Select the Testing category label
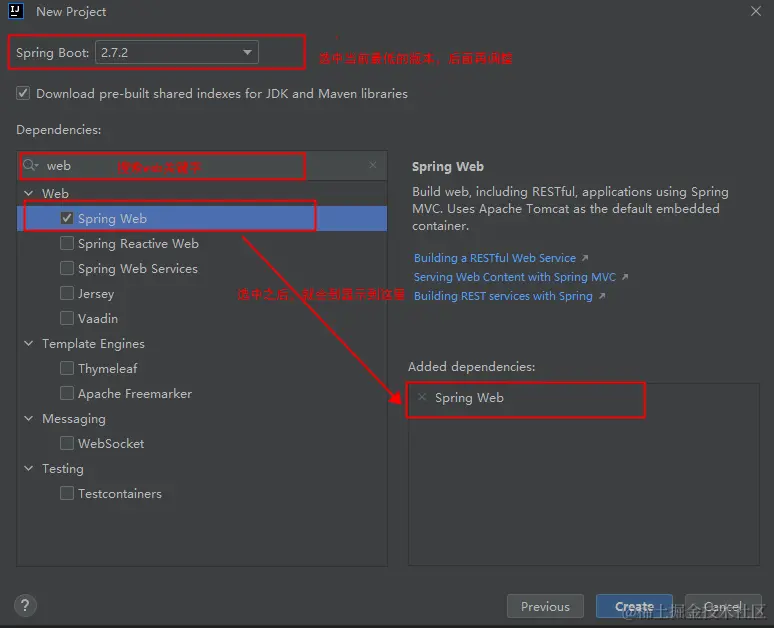774x628 pixels. point(63,469)
